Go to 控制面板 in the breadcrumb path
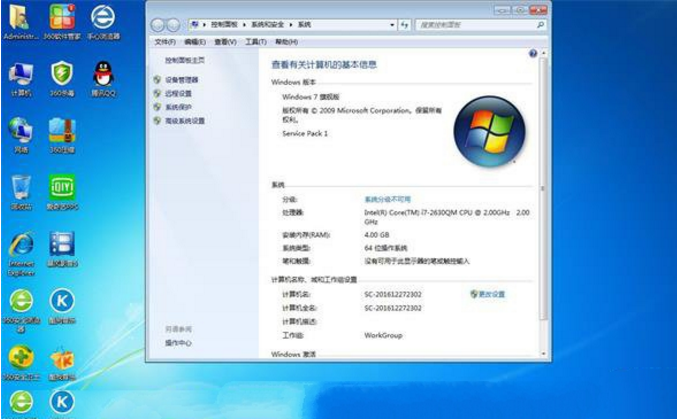Image resolution: width=677 pixels, height=420 pixels. coord(224,25)
